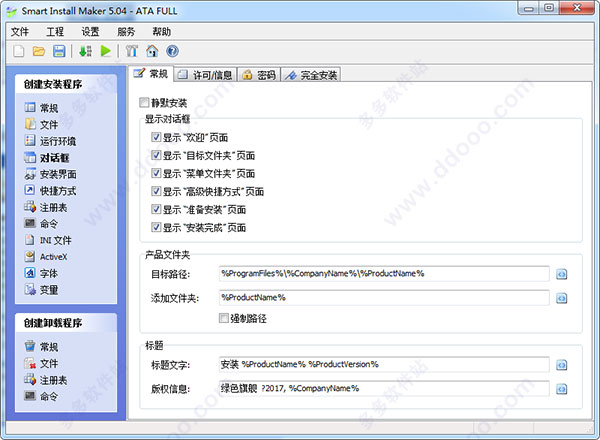Select 常规 under 创建卸载程序
Screen dimensions: 600x440
41,347
